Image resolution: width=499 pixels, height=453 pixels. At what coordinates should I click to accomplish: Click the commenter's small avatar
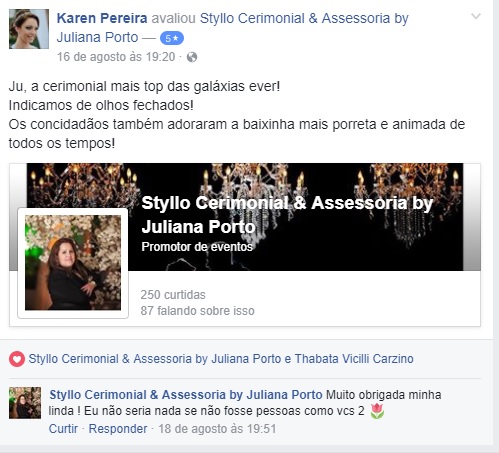click(x=25, y=403)
